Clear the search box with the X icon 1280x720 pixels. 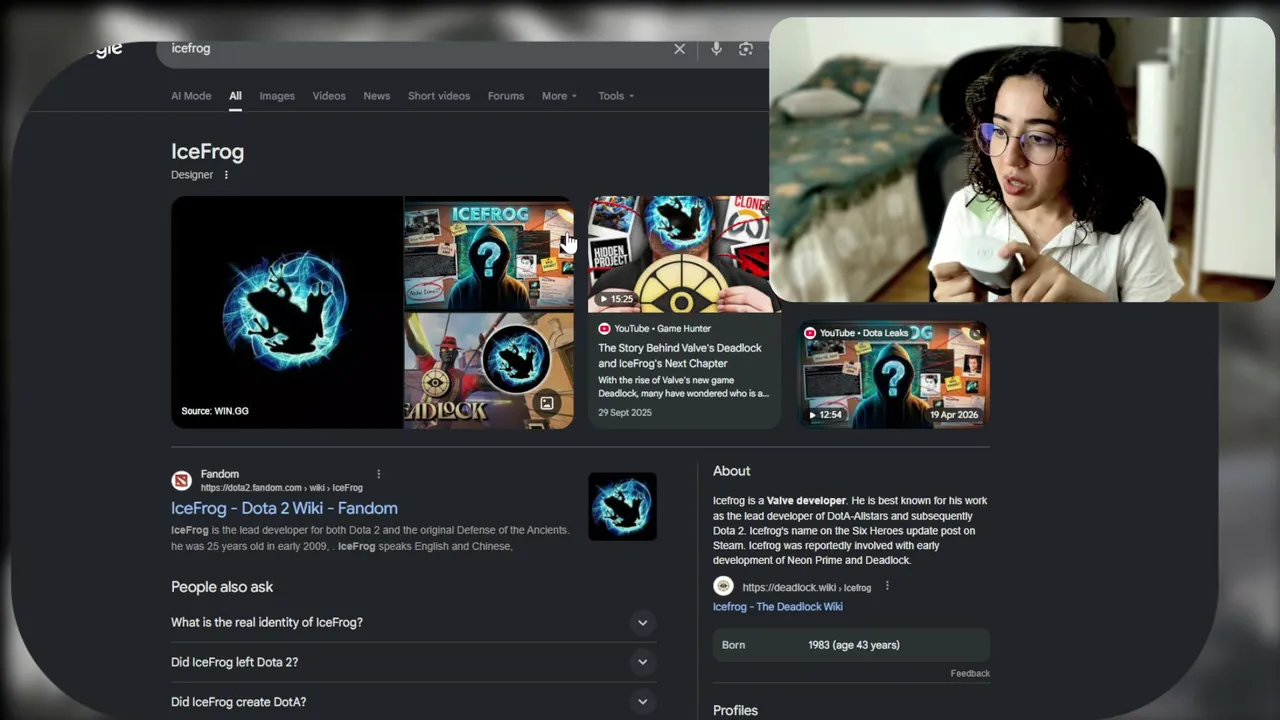[679, 49]
